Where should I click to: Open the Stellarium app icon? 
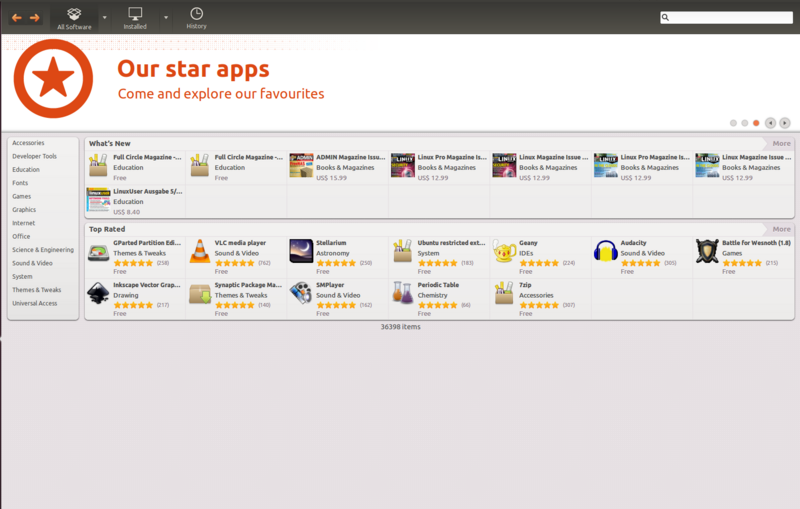(x=301, y=250)
